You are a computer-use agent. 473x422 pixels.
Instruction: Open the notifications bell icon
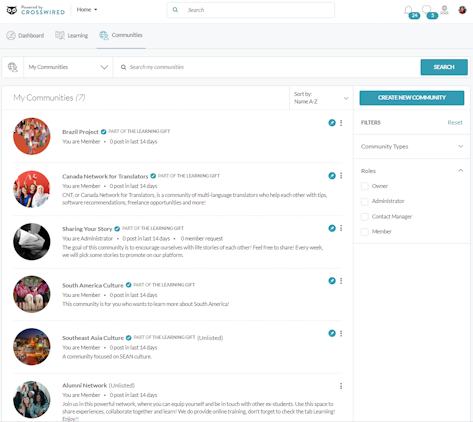pyautogui.click(x=408, y=10)
